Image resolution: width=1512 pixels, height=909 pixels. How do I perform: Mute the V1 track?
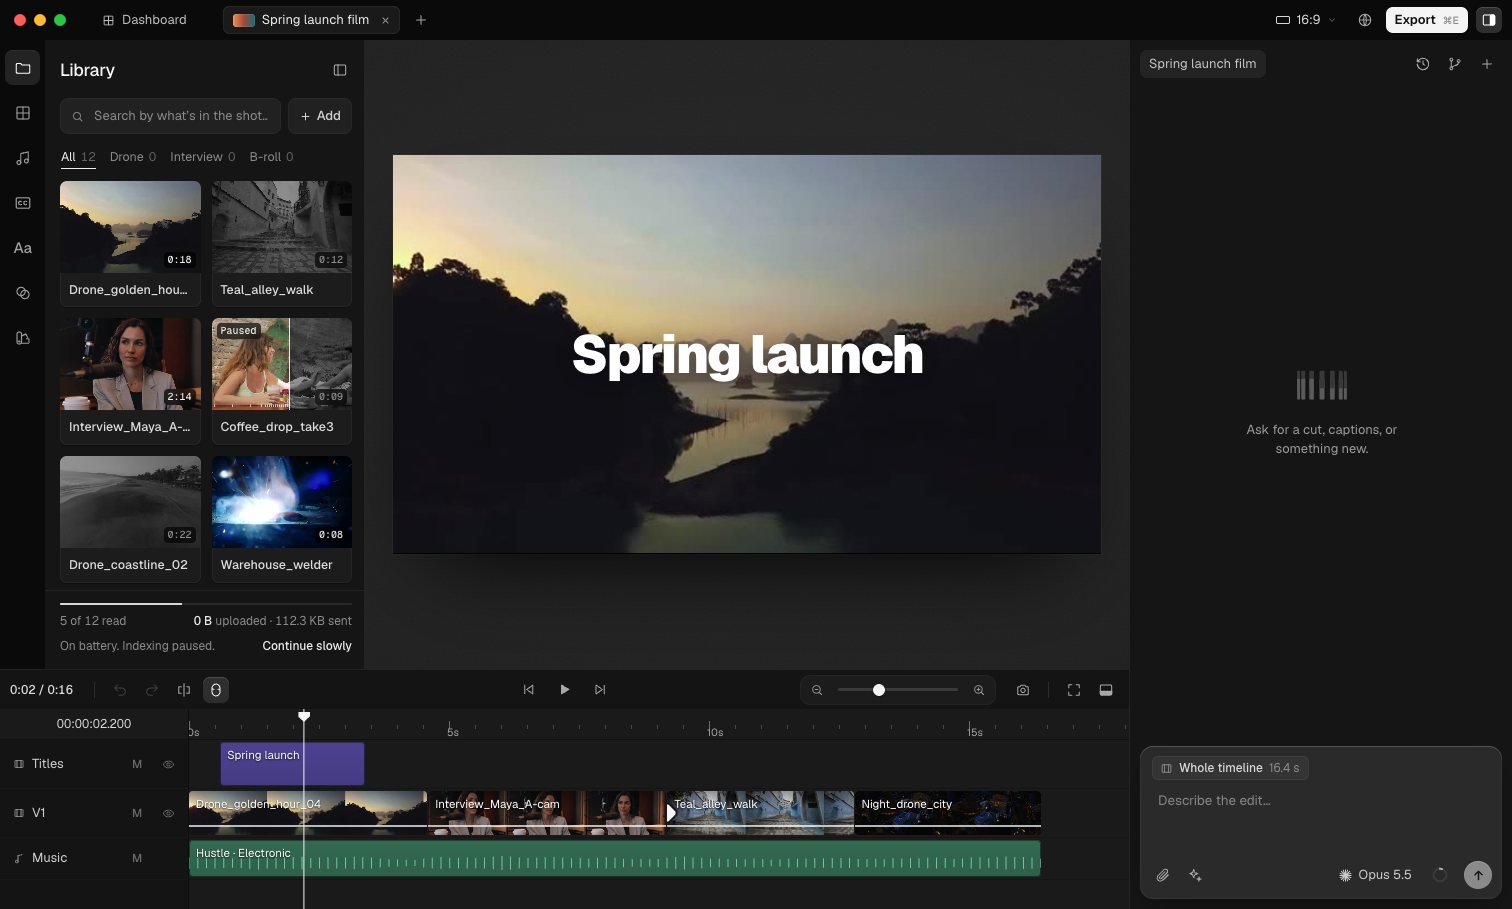[x=137, y=813]
